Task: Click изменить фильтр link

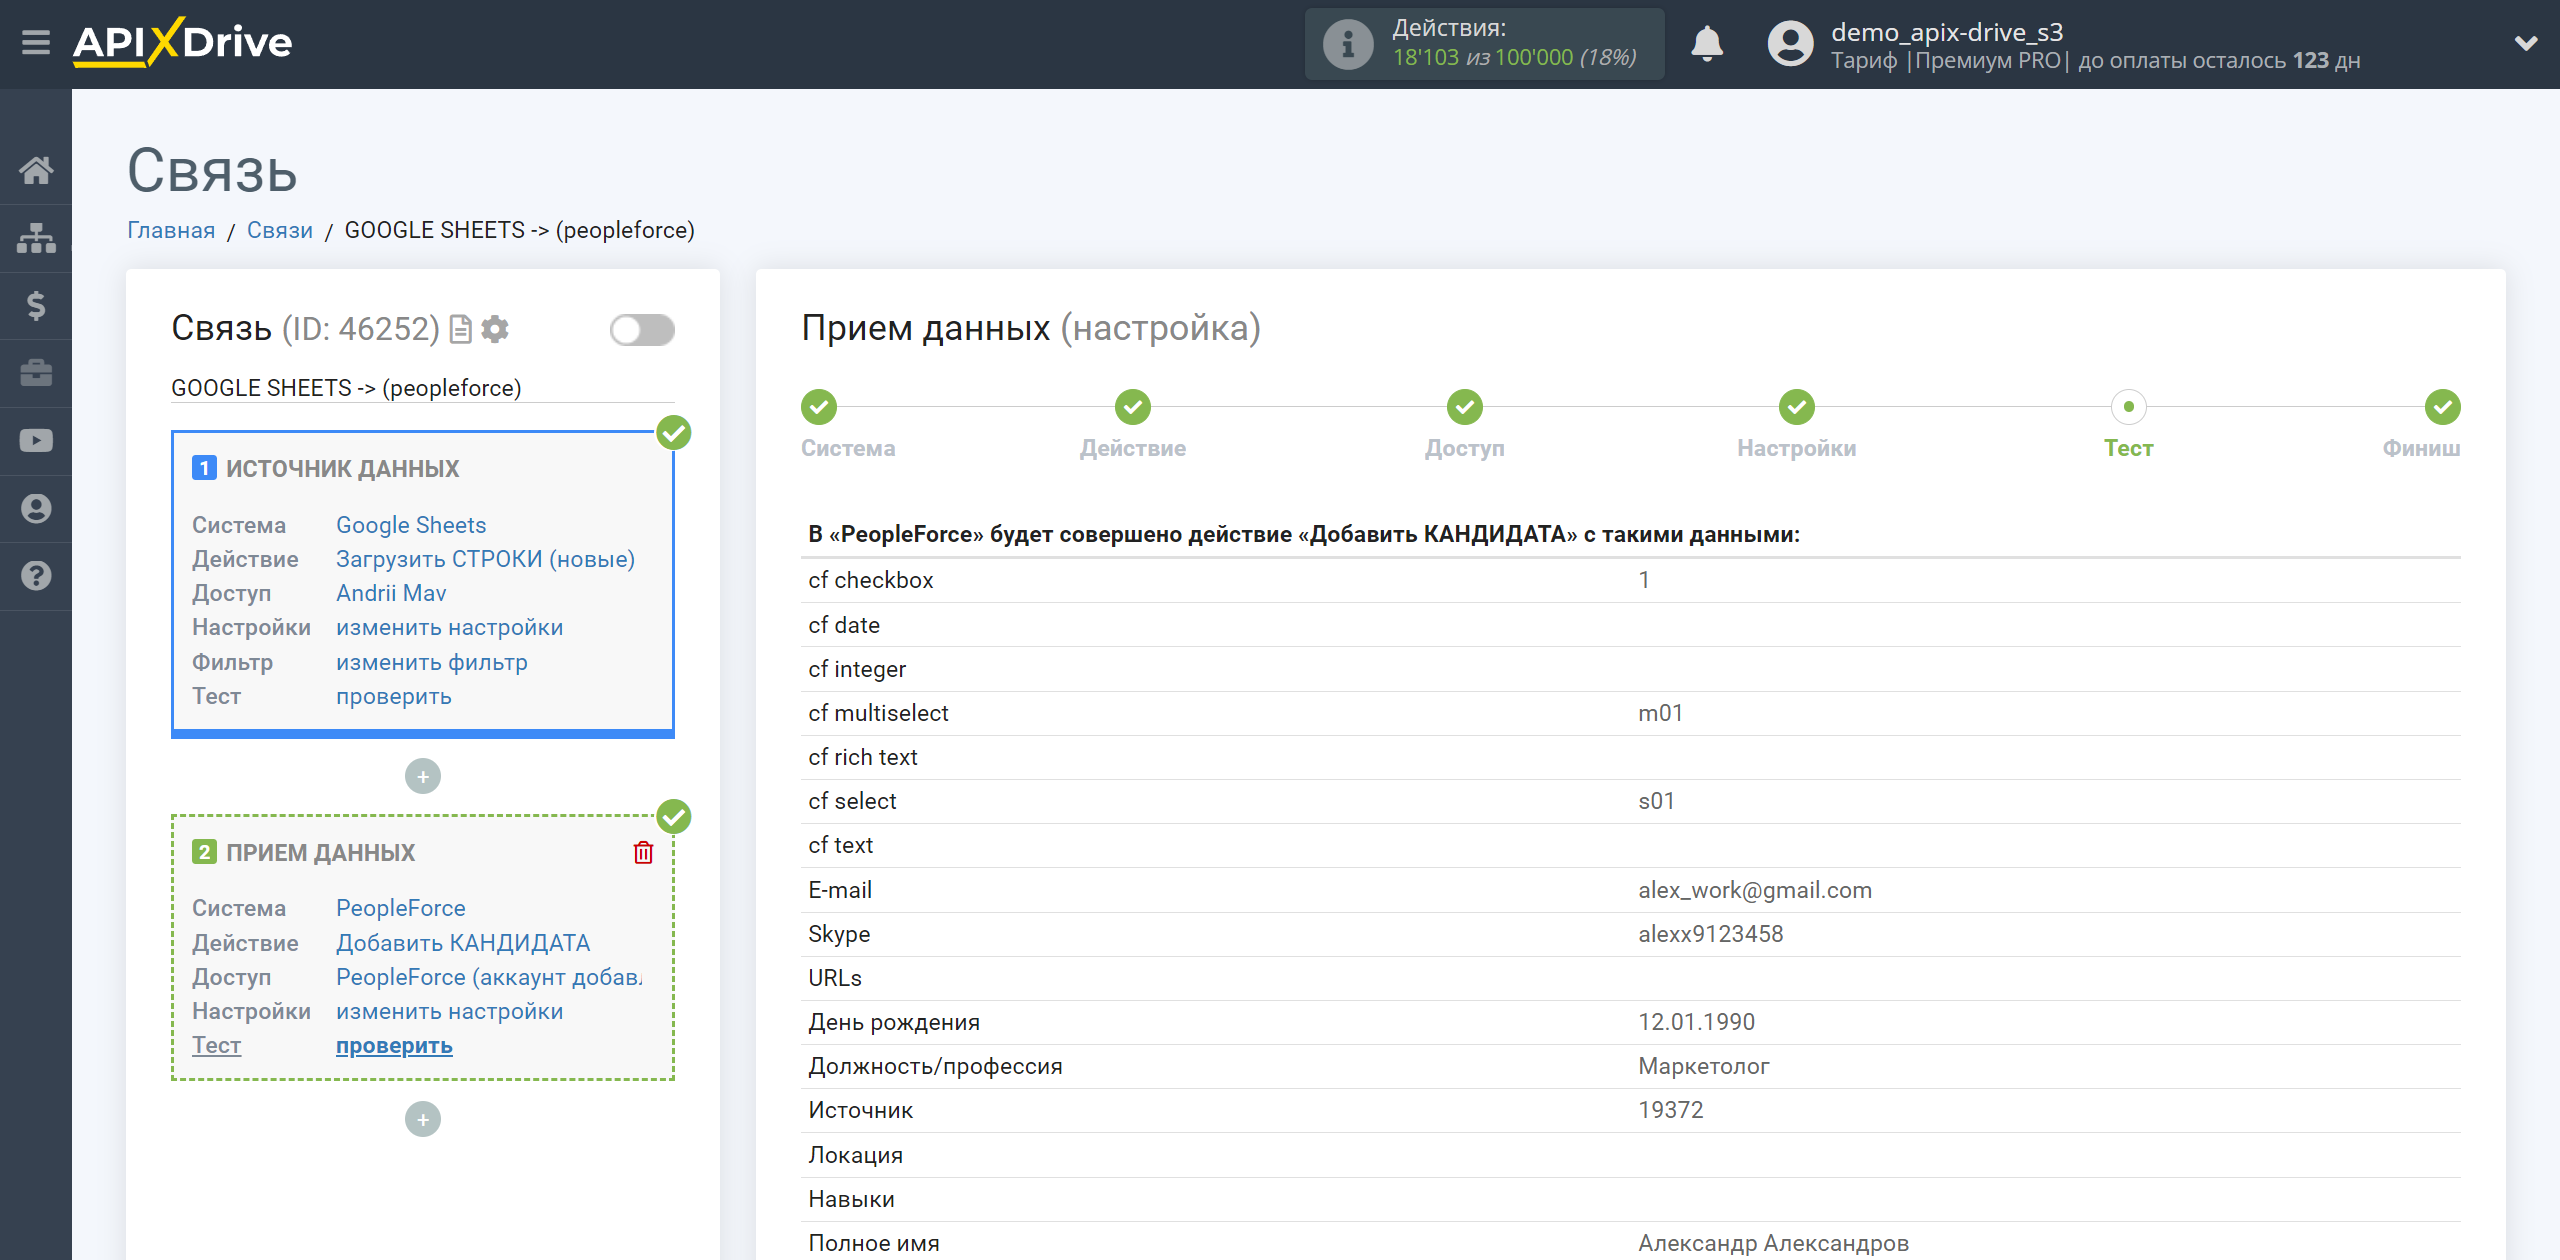Action: [x=432, y=662]
